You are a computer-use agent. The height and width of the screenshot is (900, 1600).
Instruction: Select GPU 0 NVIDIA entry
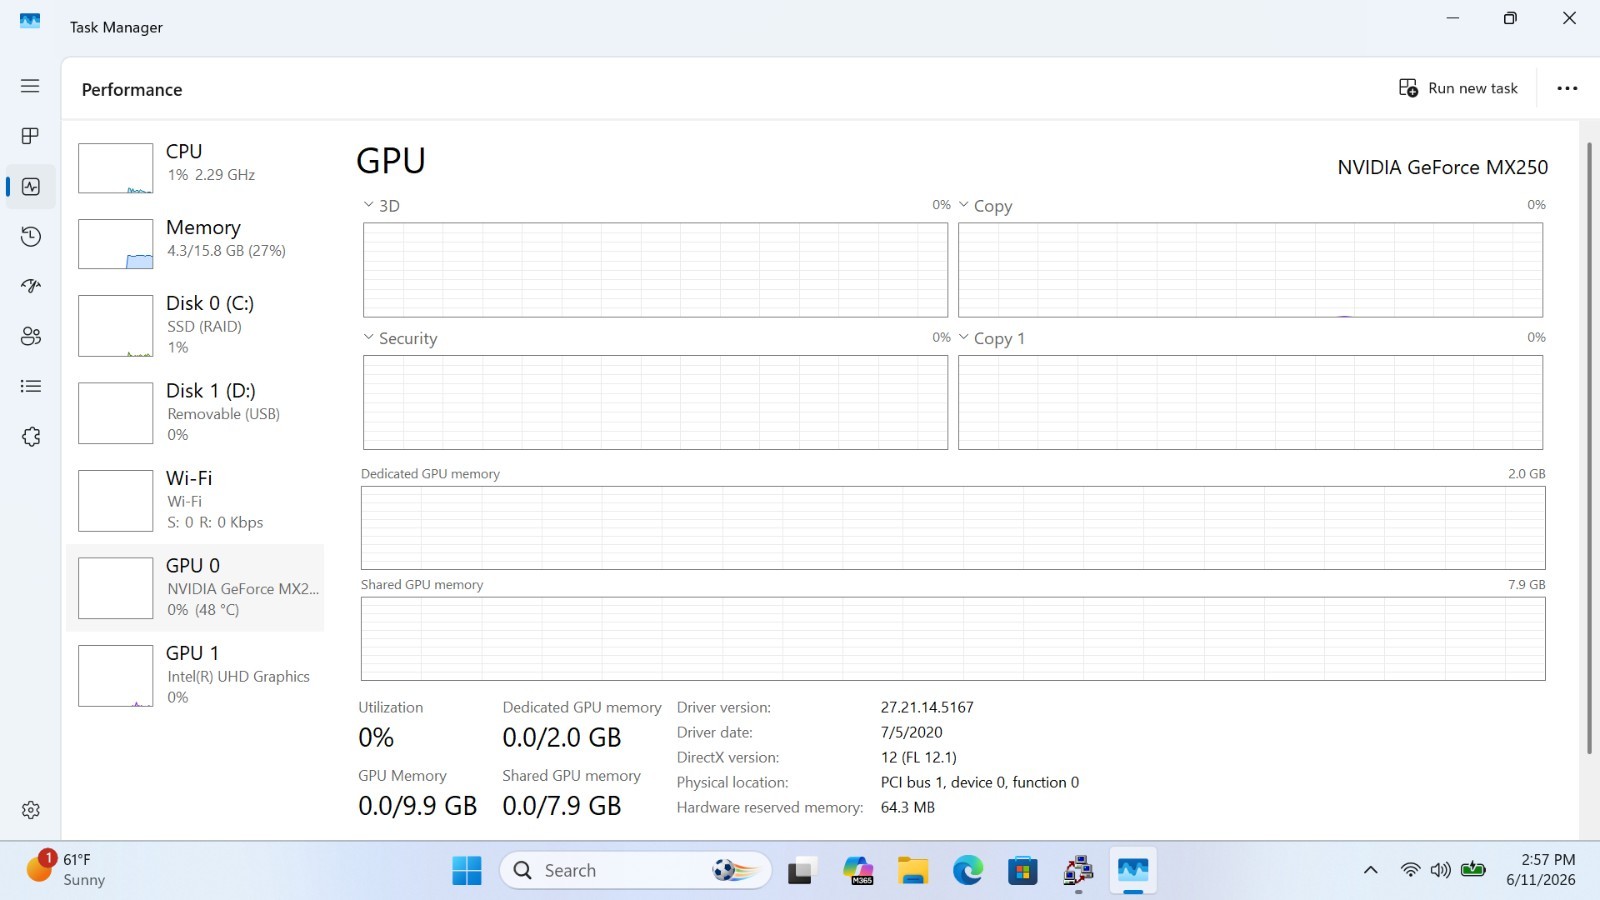[x=195, y=588]
